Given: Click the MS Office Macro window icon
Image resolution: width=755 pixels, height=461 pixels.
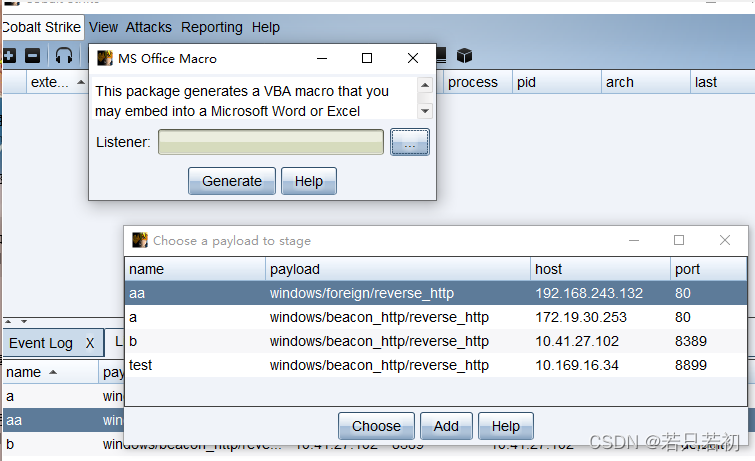Looking at the screenshot, I should point(104,58).
